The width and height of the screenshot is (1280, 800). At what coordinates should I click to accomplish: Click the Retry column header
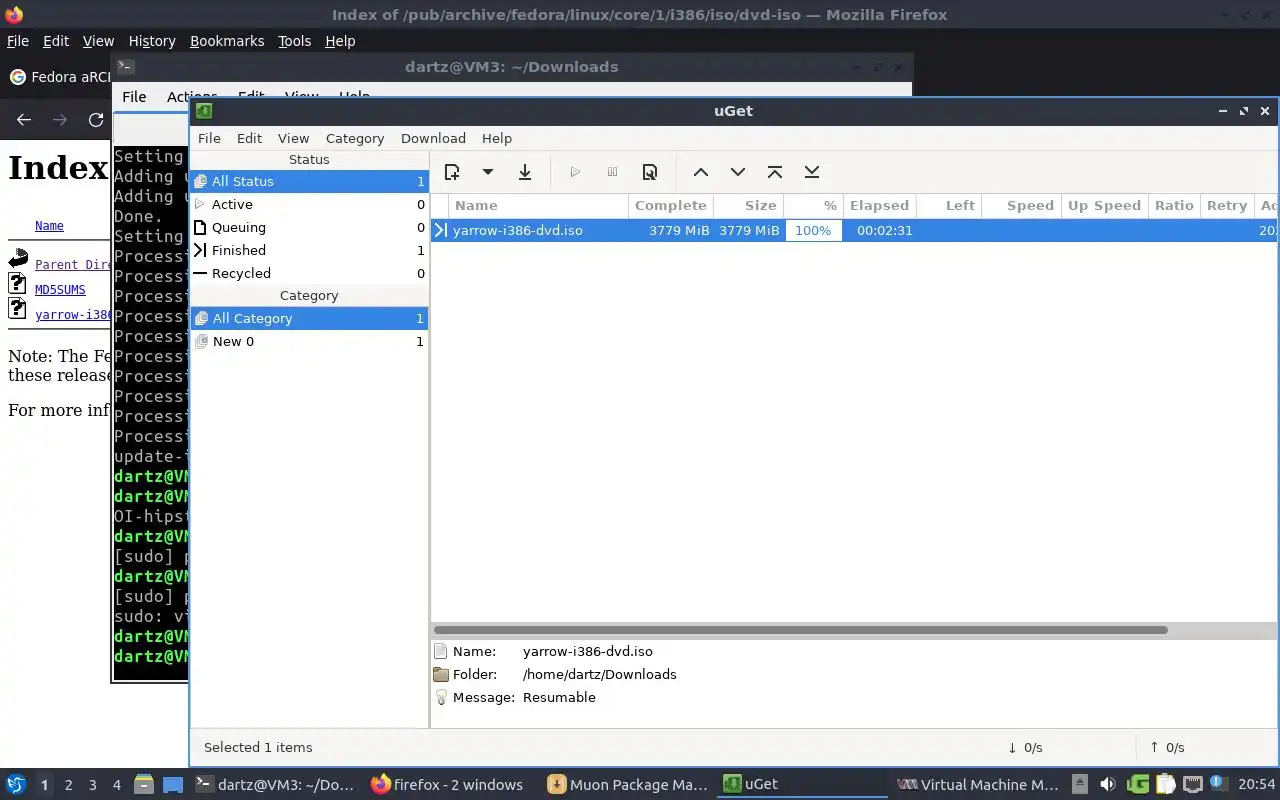point(1226,205)
